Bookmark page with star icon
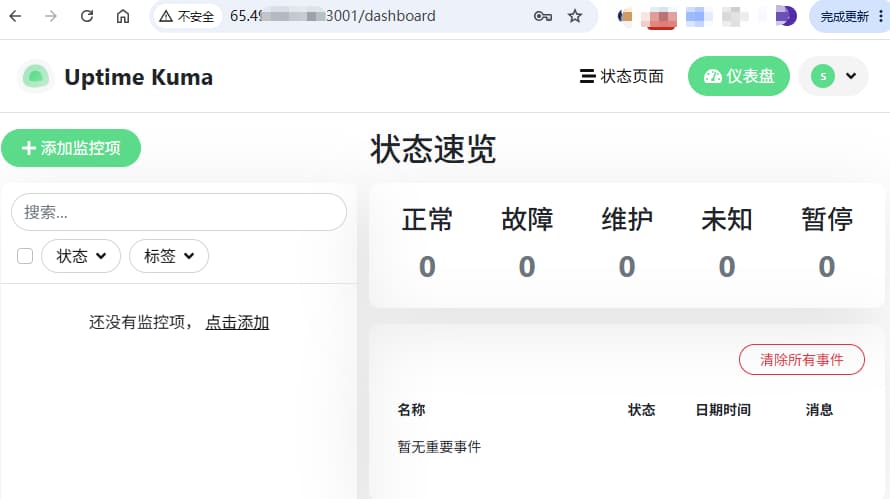 click(575, 16)
